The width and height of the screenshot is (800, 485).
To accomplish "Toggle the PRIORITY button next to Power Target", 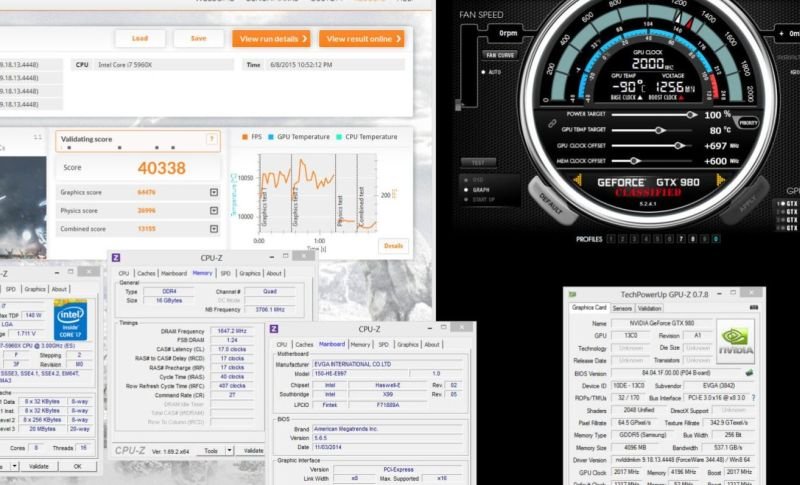I will click(x=747, y=122).
